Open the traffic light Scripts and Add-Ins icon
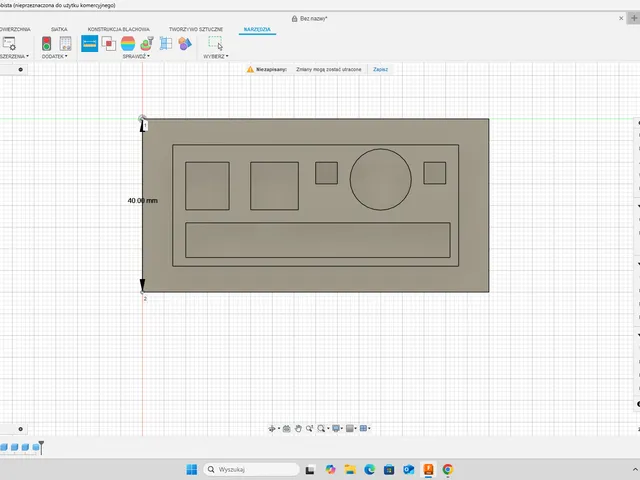Viewport: 640px width, 480px height. pos(47,44)
